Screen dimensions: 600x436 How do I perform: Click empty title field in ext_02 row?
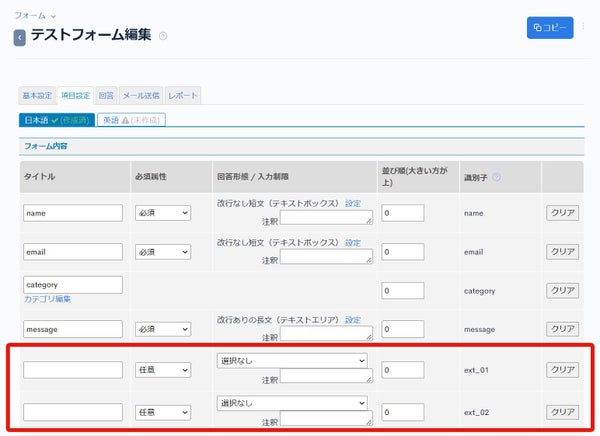[73, 412]
